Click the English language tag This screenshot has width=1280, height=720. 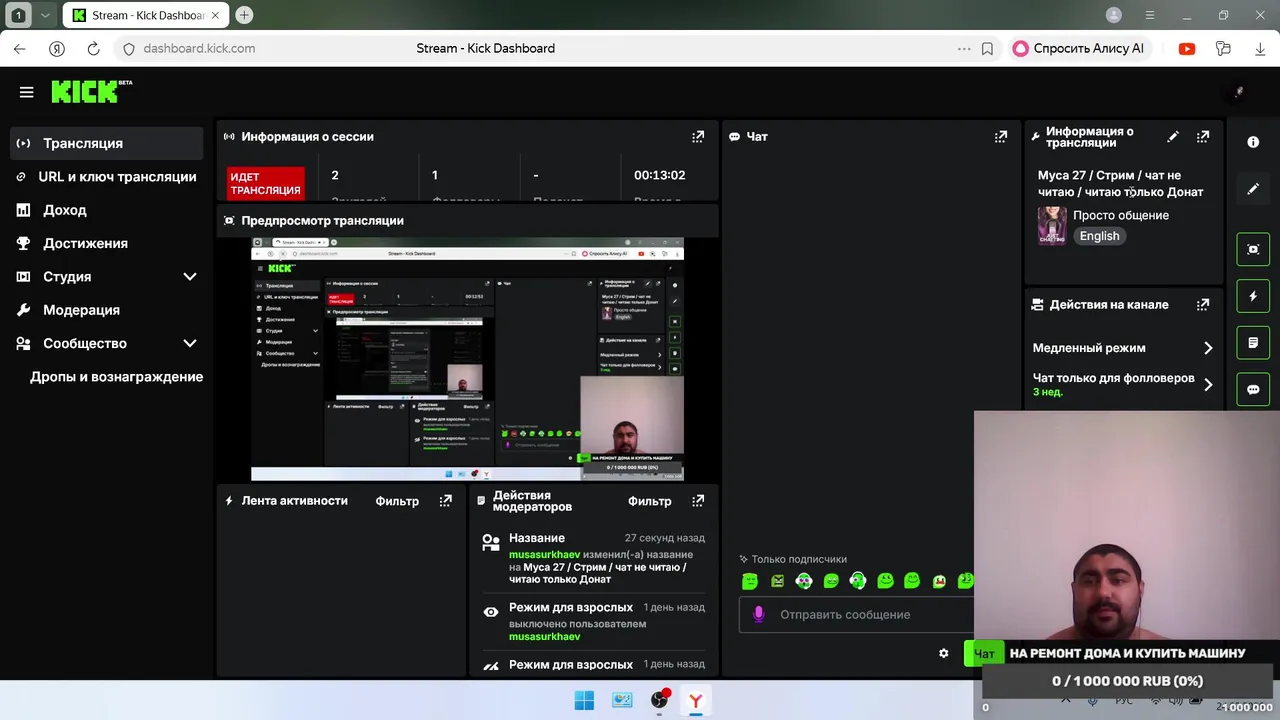point(1099,236)
